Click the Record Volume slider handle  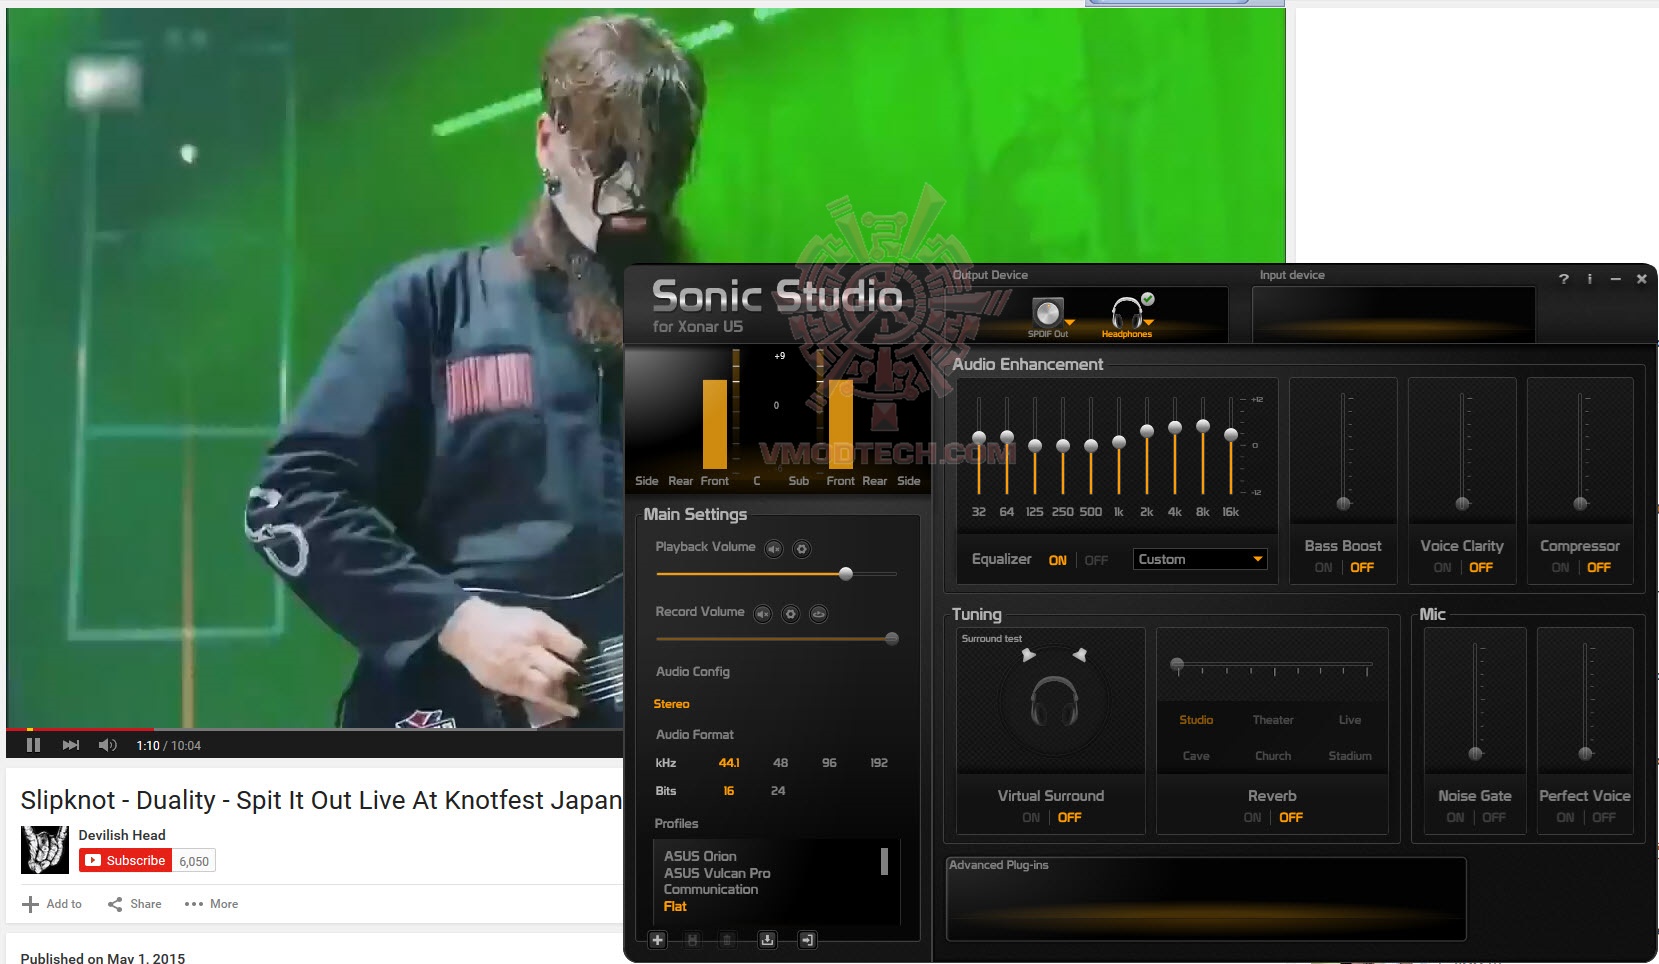click(x=892, y=639)
